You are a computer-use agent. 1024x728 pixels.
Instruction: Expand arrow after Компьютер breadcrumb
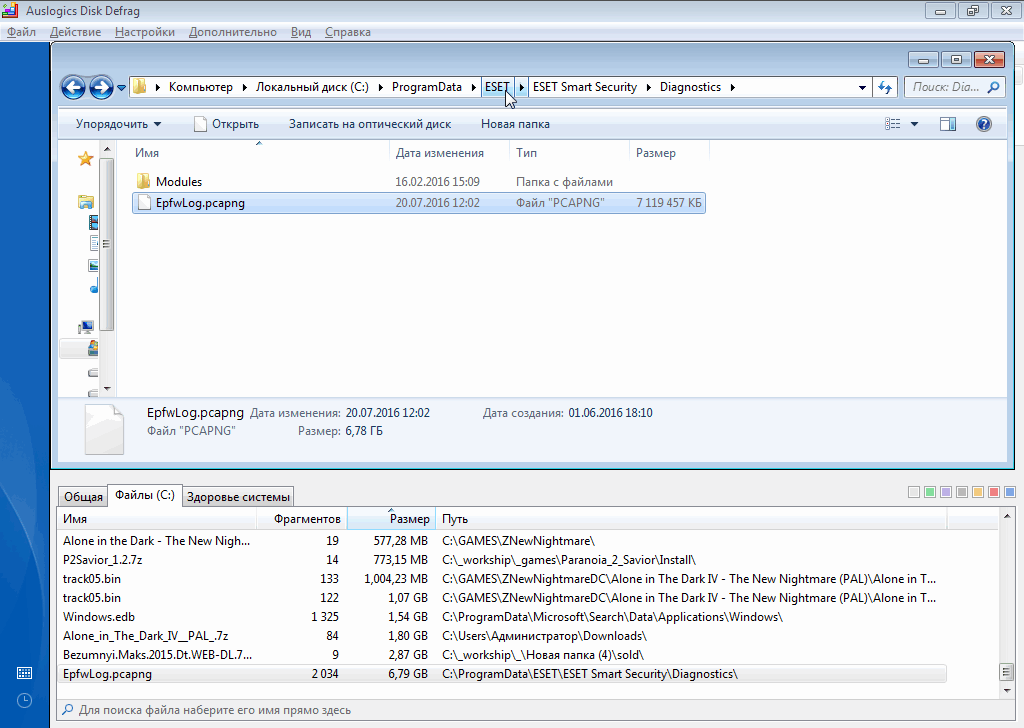(244, 87)
